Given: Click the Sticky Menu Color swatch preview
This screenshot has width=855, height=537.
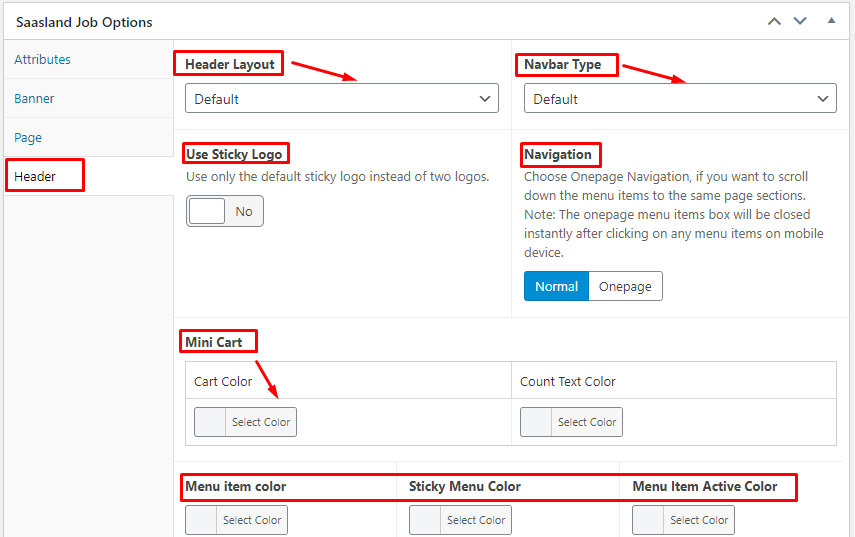Looking at the screenshot, I should point(425,520).
